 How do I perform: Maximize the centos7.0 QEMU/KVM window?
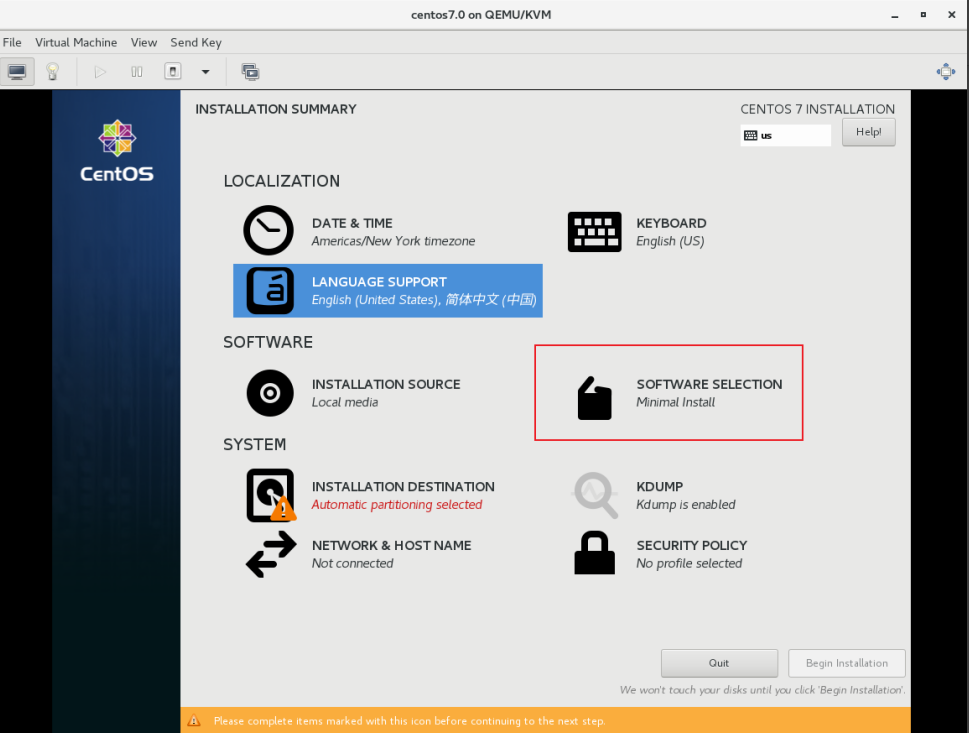click(923, 15)
